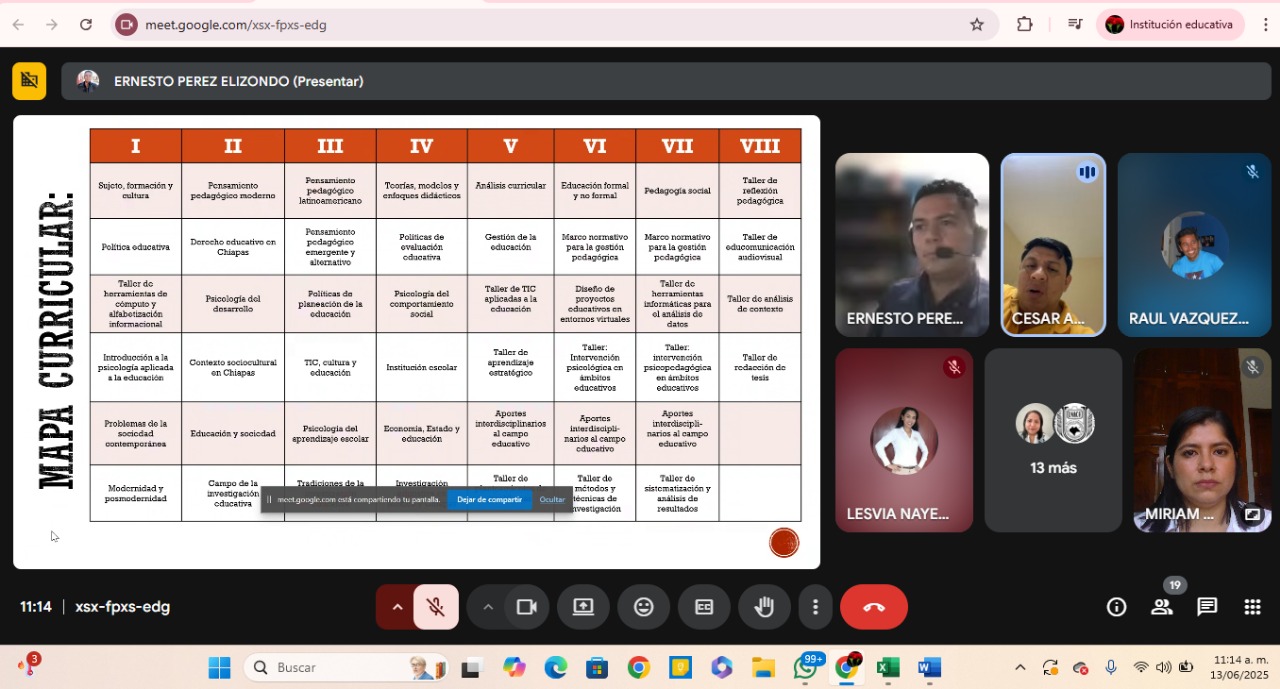Switch to Excel on the taskbar

(x=888, y=667)
